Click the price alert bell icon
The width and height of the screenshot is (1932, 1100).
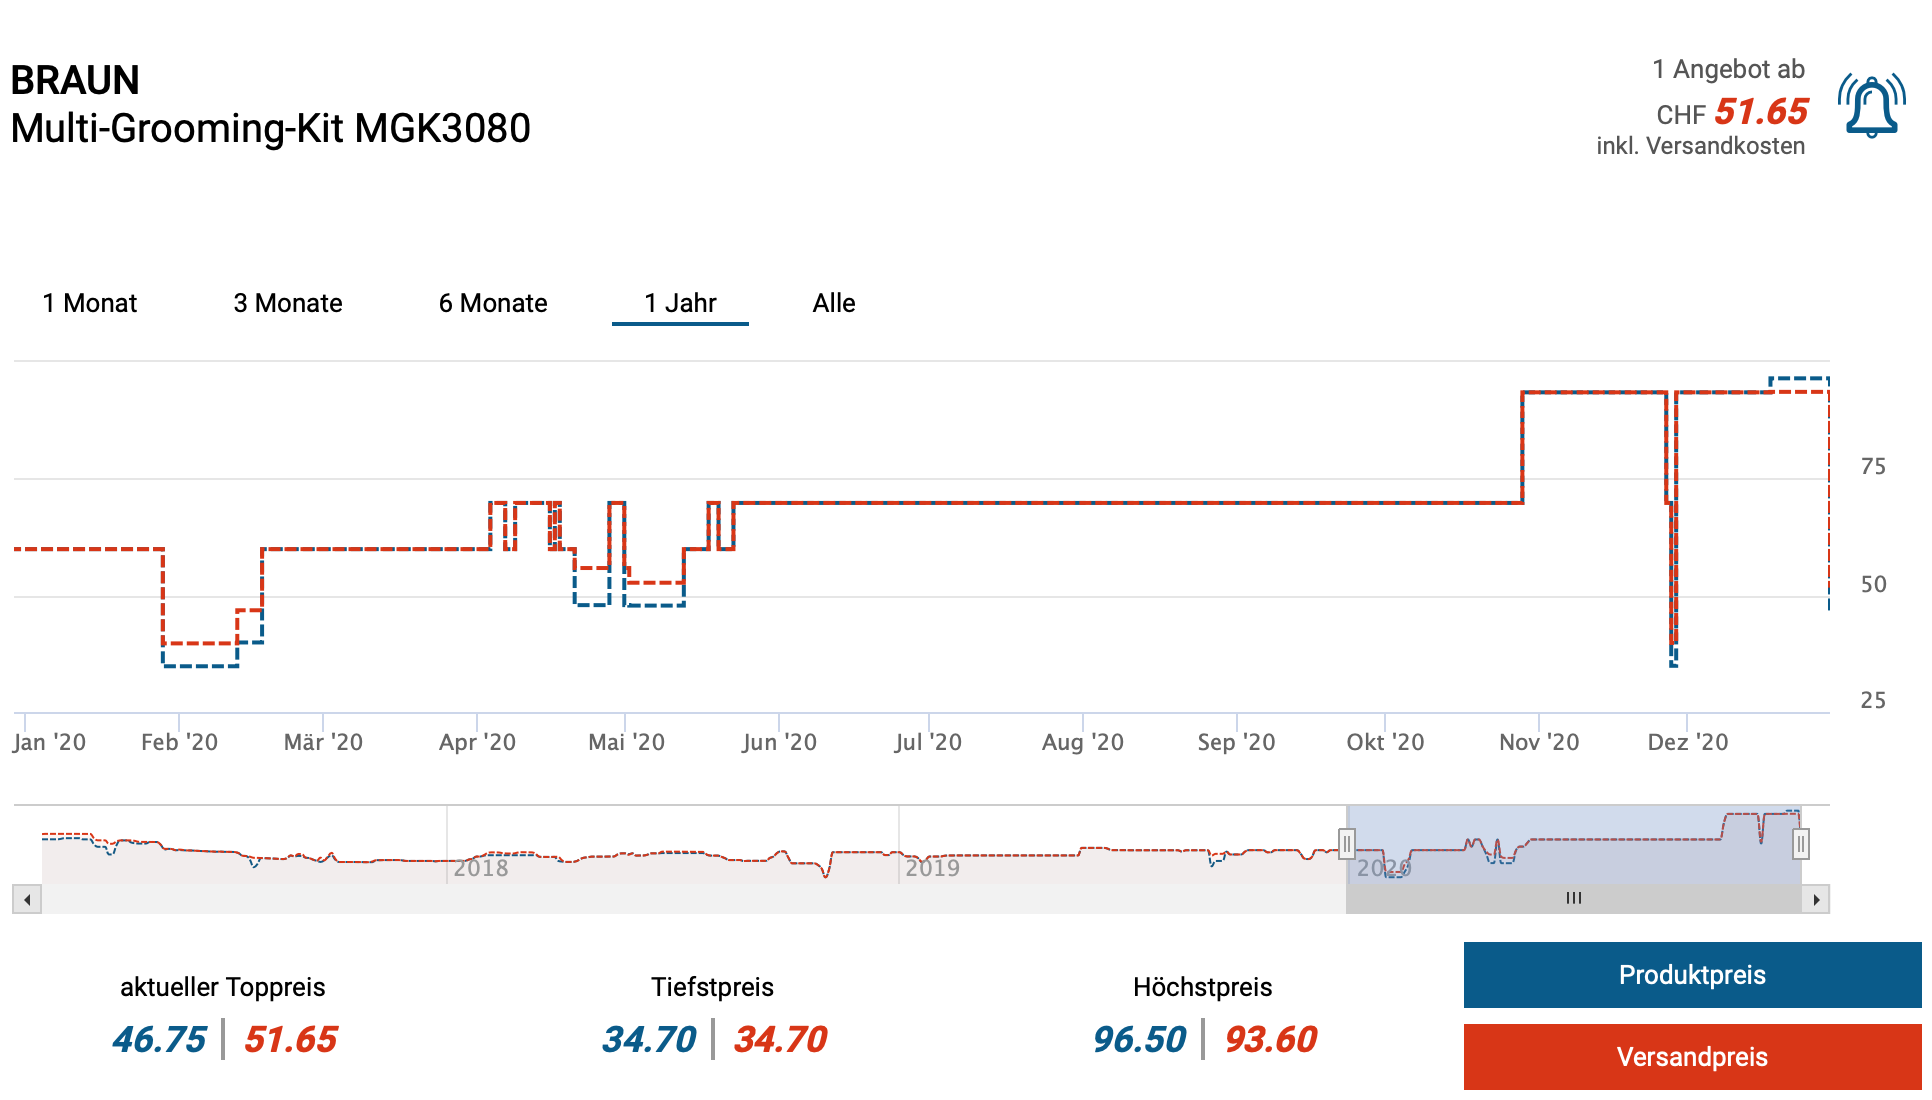coord(1871,105)
